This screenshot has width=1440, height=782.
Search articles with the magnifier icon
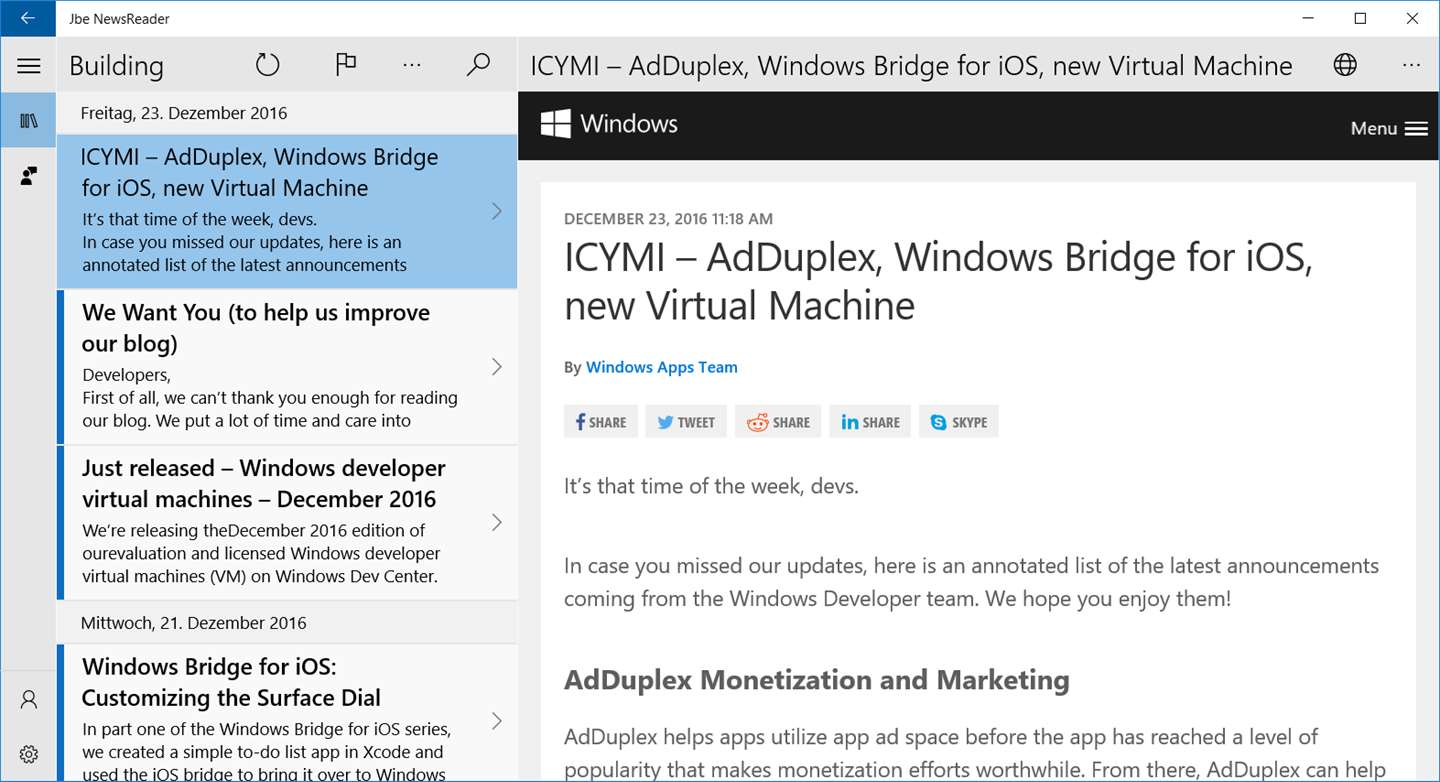pos(479,65)
